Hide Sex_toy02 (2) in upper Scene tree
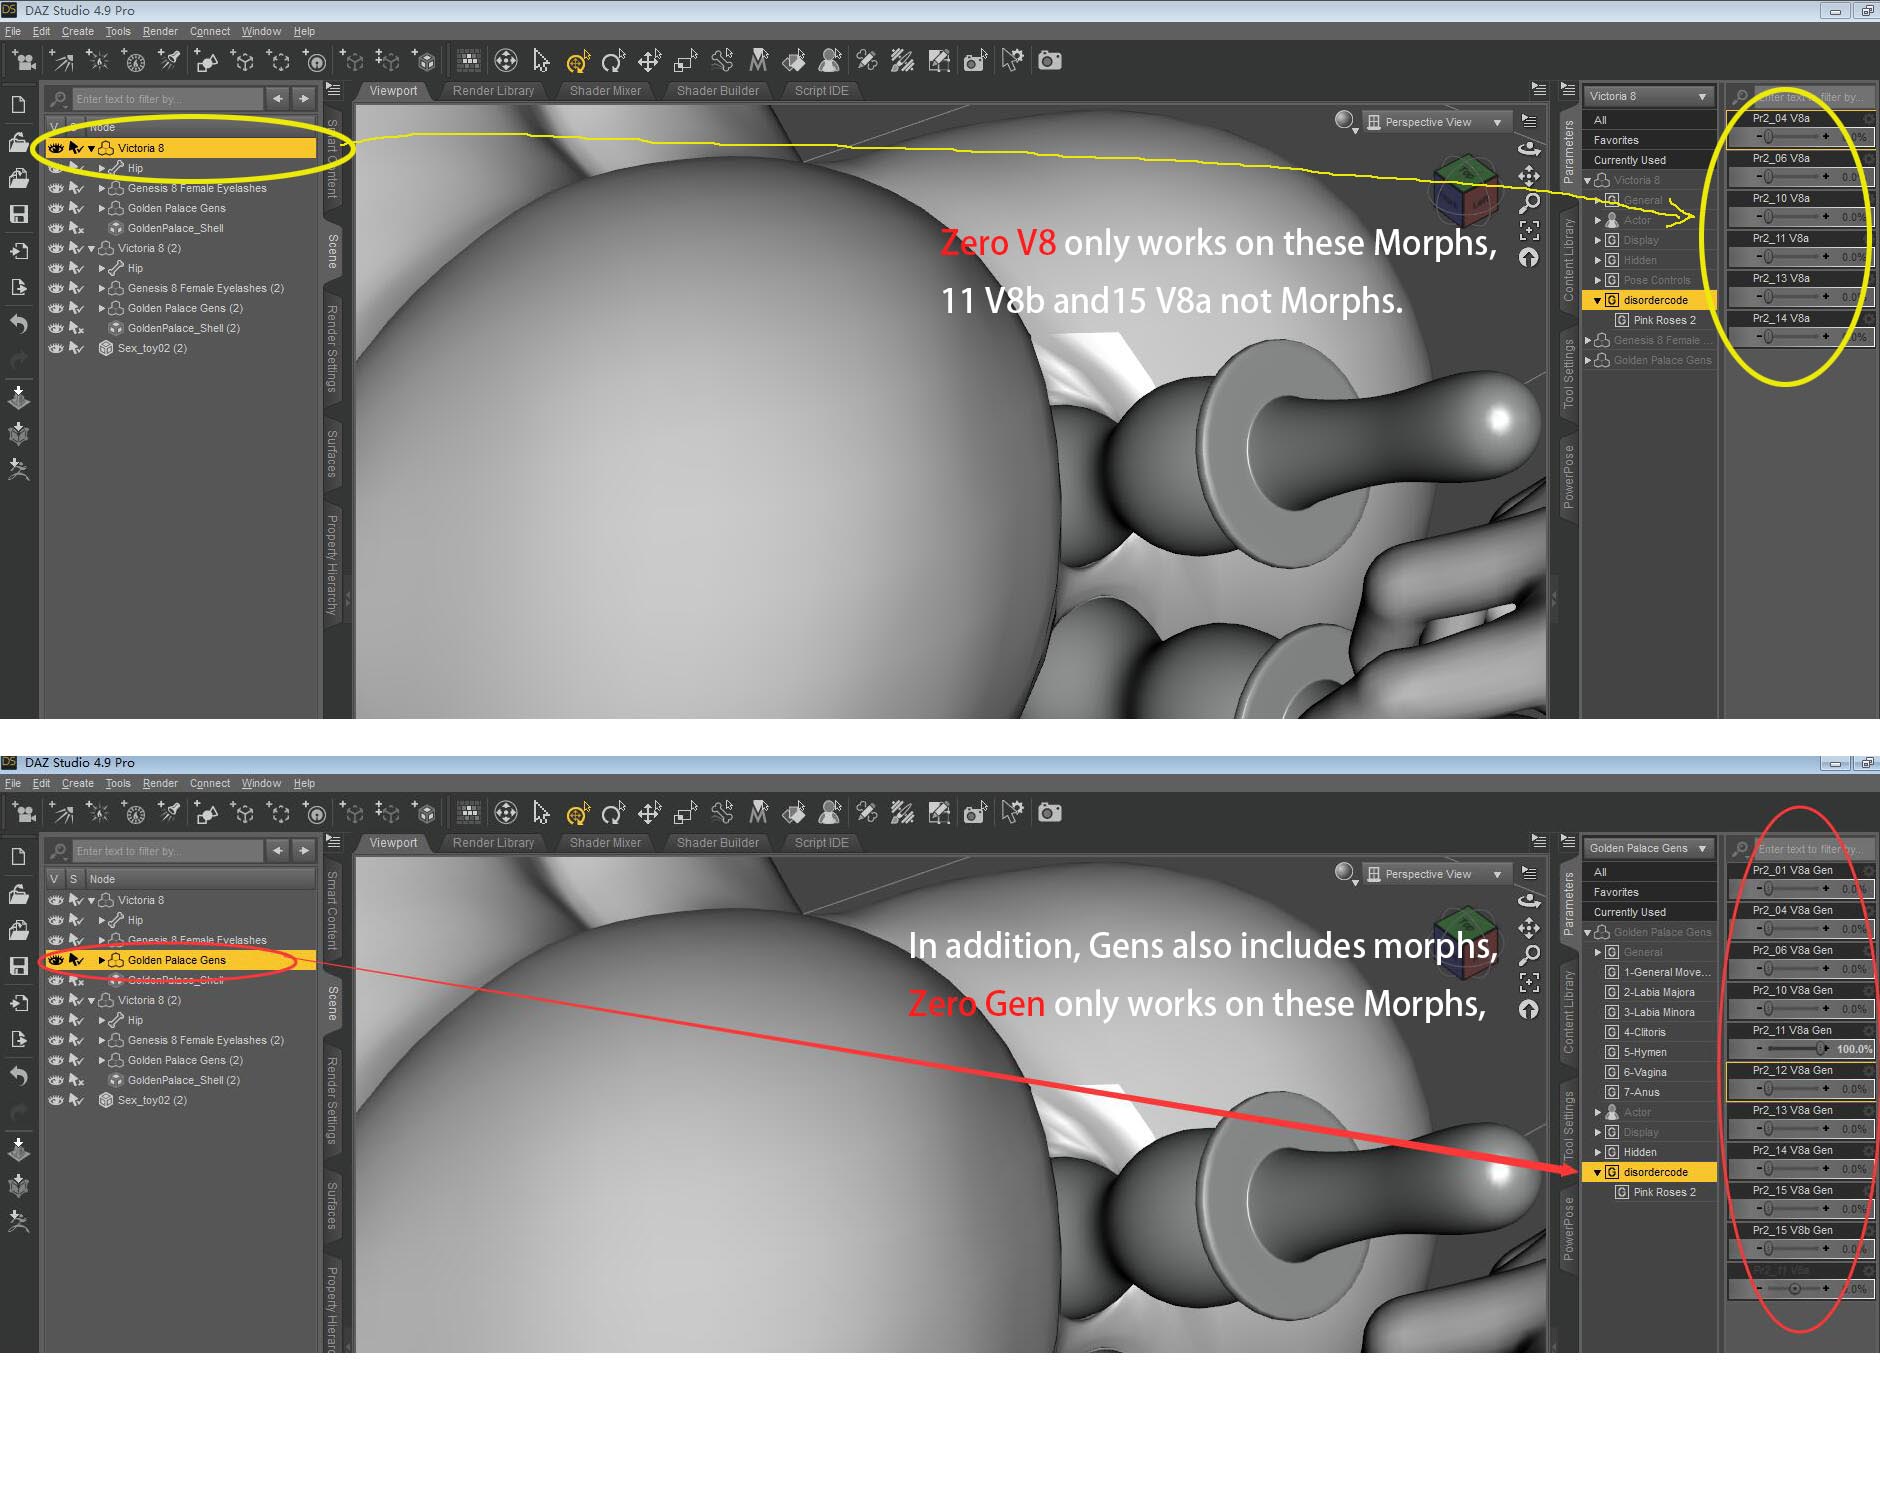Image resolution: width=1880 pixels, height=1512 pixels. click(56, 348)
